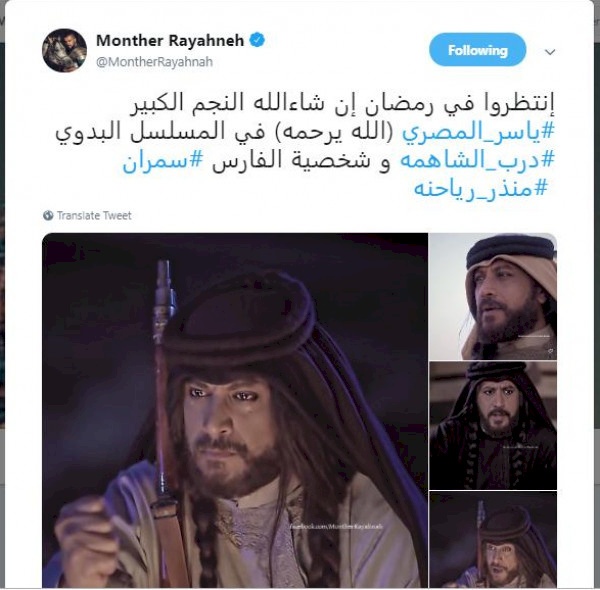Open the top right photo thumbnail
Screen dimensions: 600x590
(493, 297)
